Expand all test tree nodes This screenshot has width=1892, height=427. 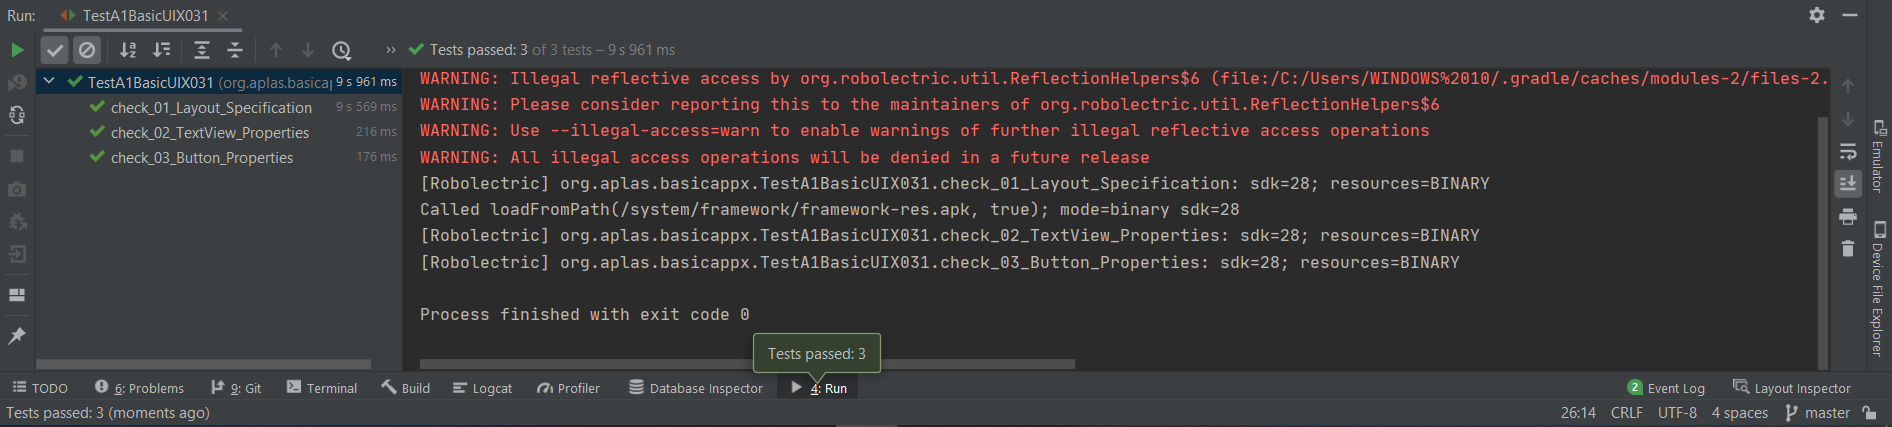point(201,50)
